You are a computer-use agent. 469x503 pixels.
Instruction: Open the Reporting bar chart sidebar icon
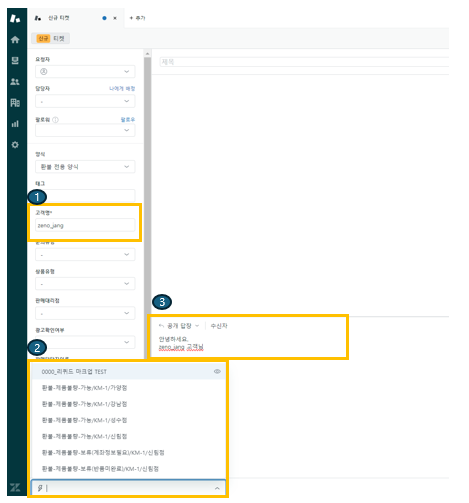coord(15,124)
